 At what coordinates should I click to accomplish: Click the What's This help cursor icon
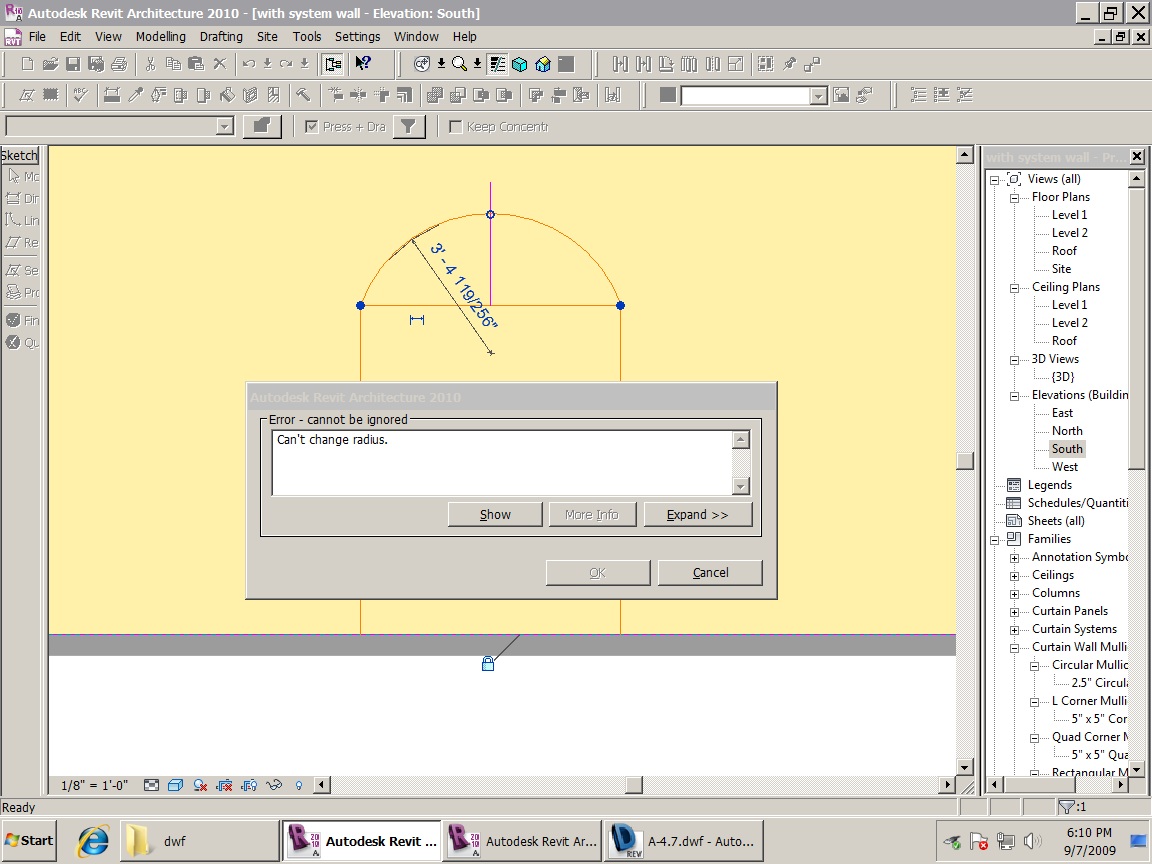[363, 64]
